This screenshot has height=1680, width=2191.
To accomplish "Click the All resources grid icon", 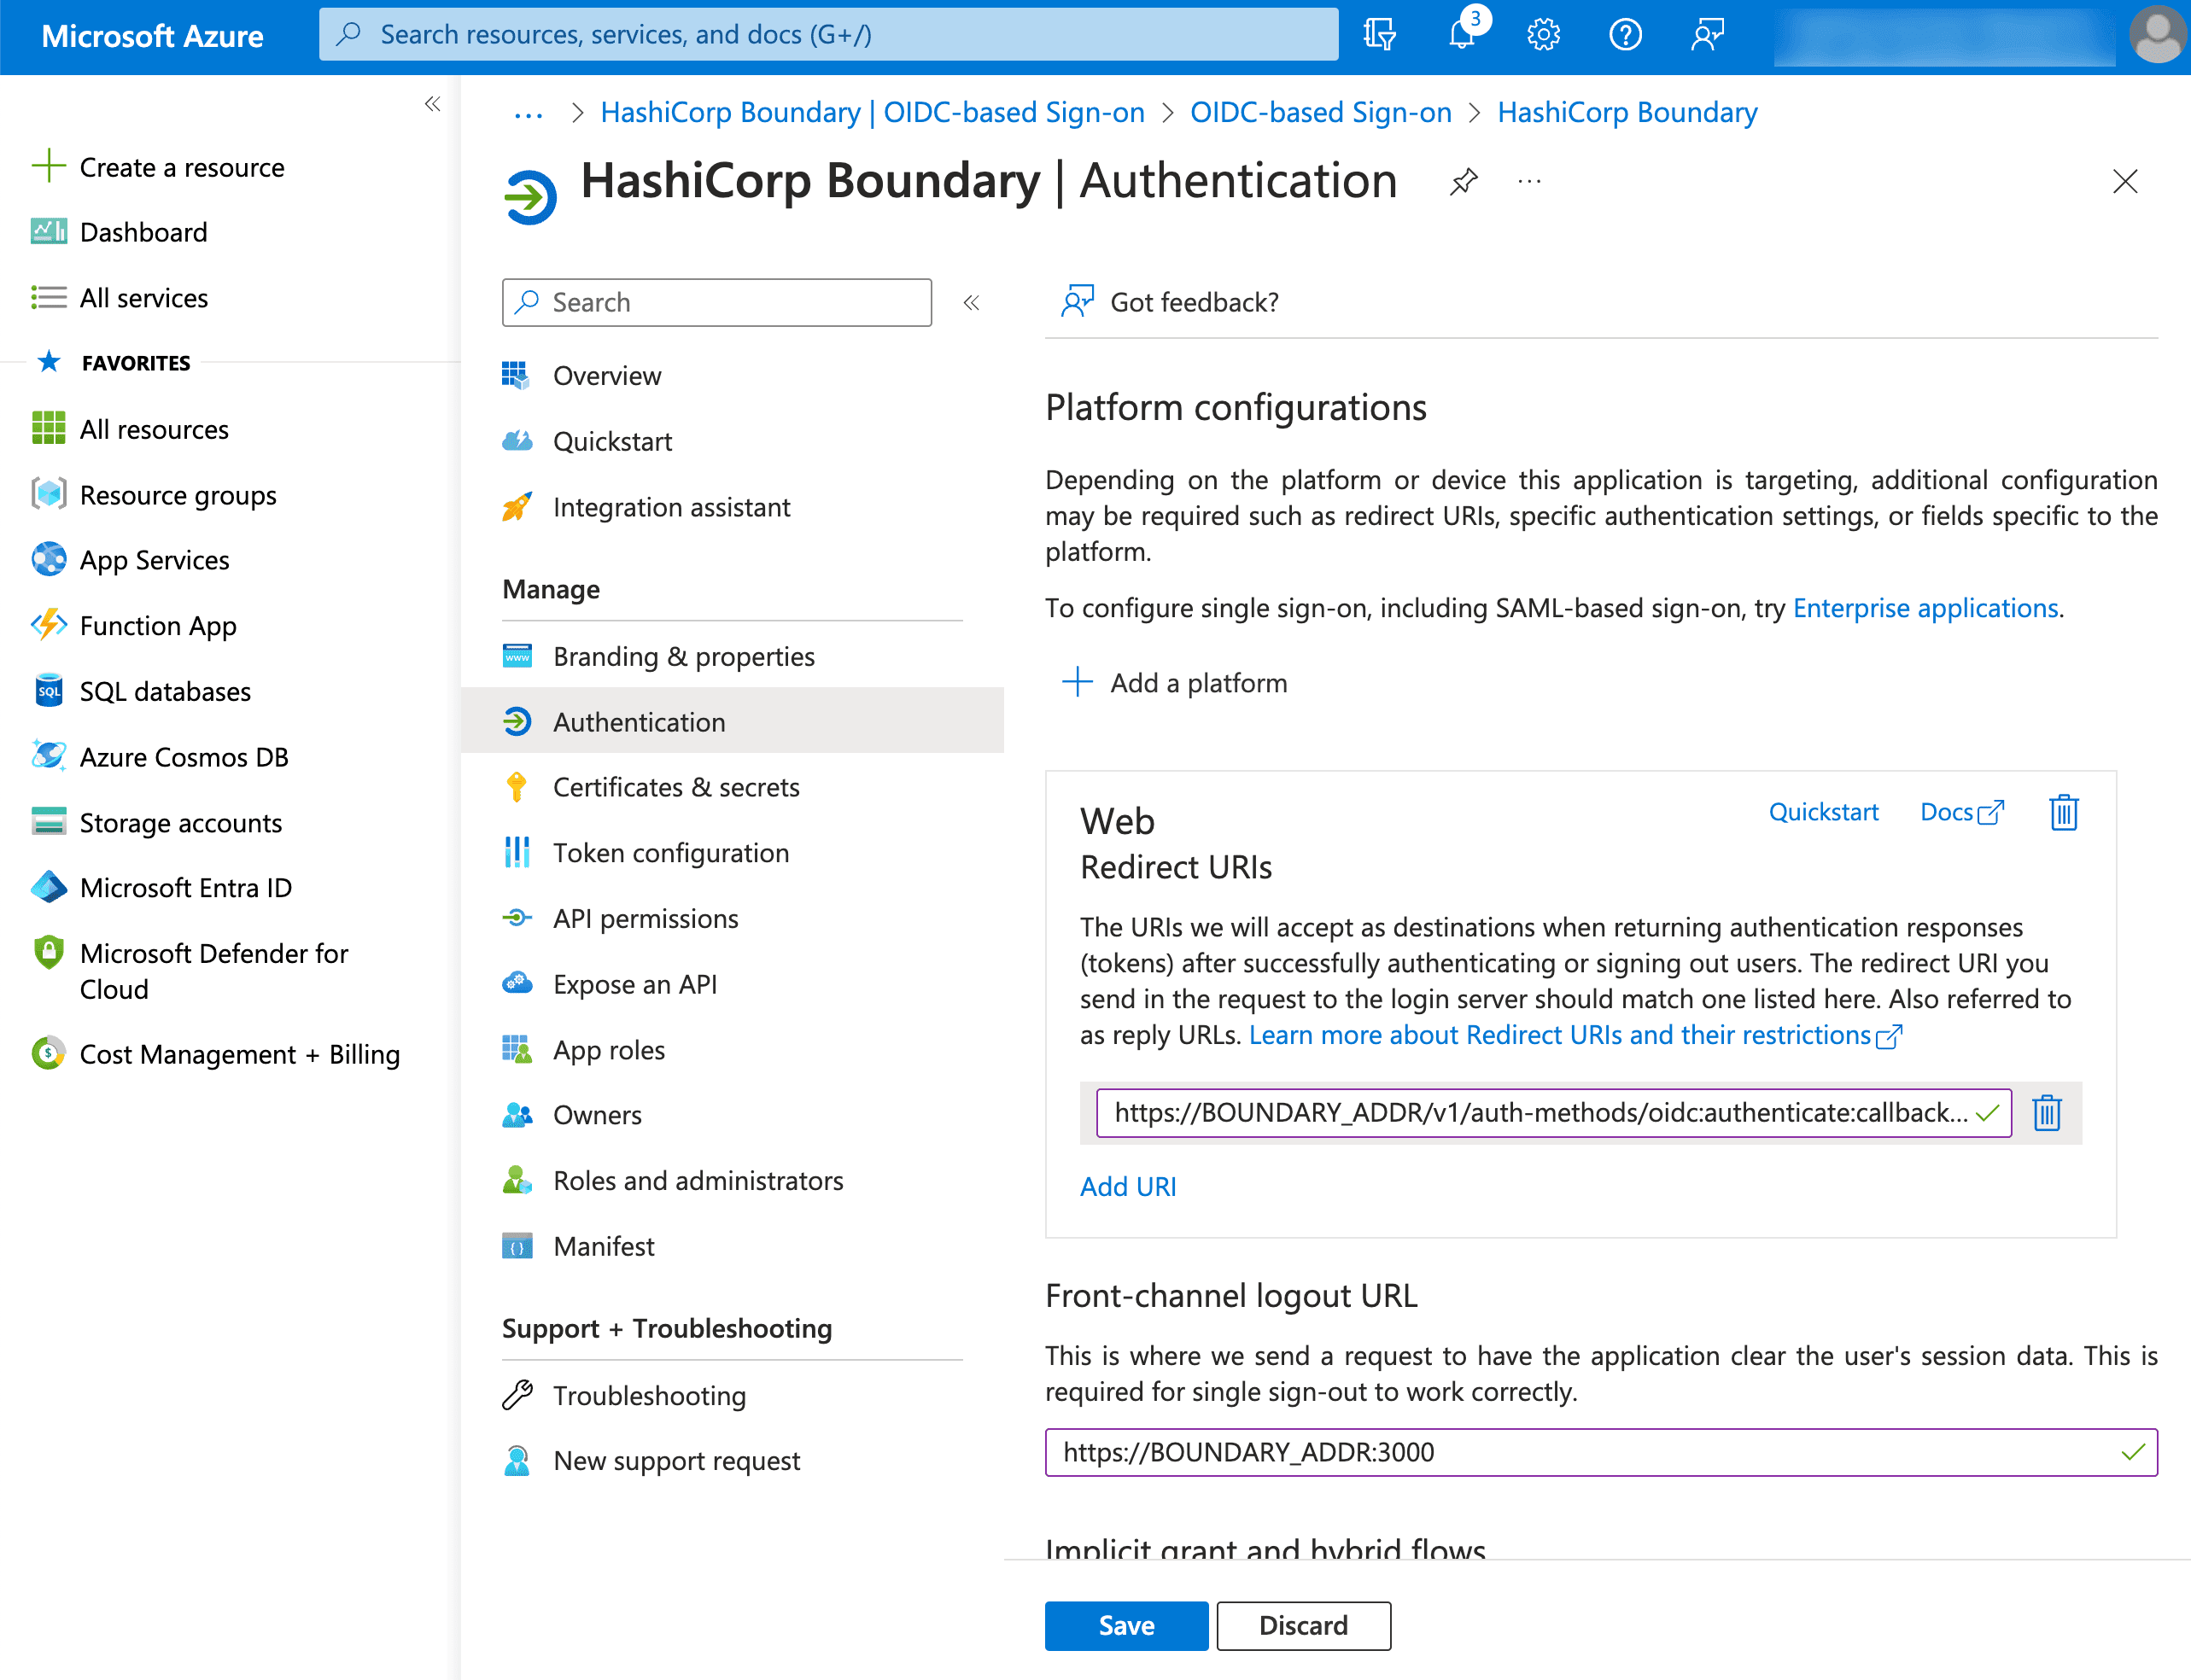I will tap(48, 428).
